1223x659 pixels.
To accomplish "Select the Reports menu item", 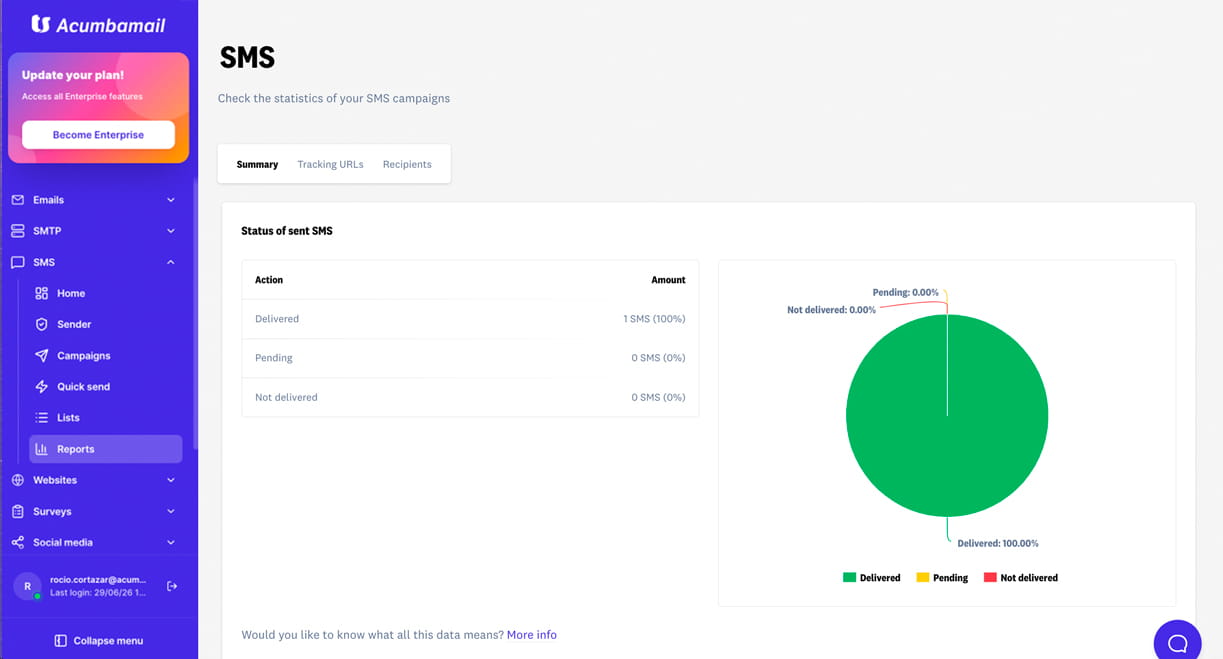I will pos(106,449).
